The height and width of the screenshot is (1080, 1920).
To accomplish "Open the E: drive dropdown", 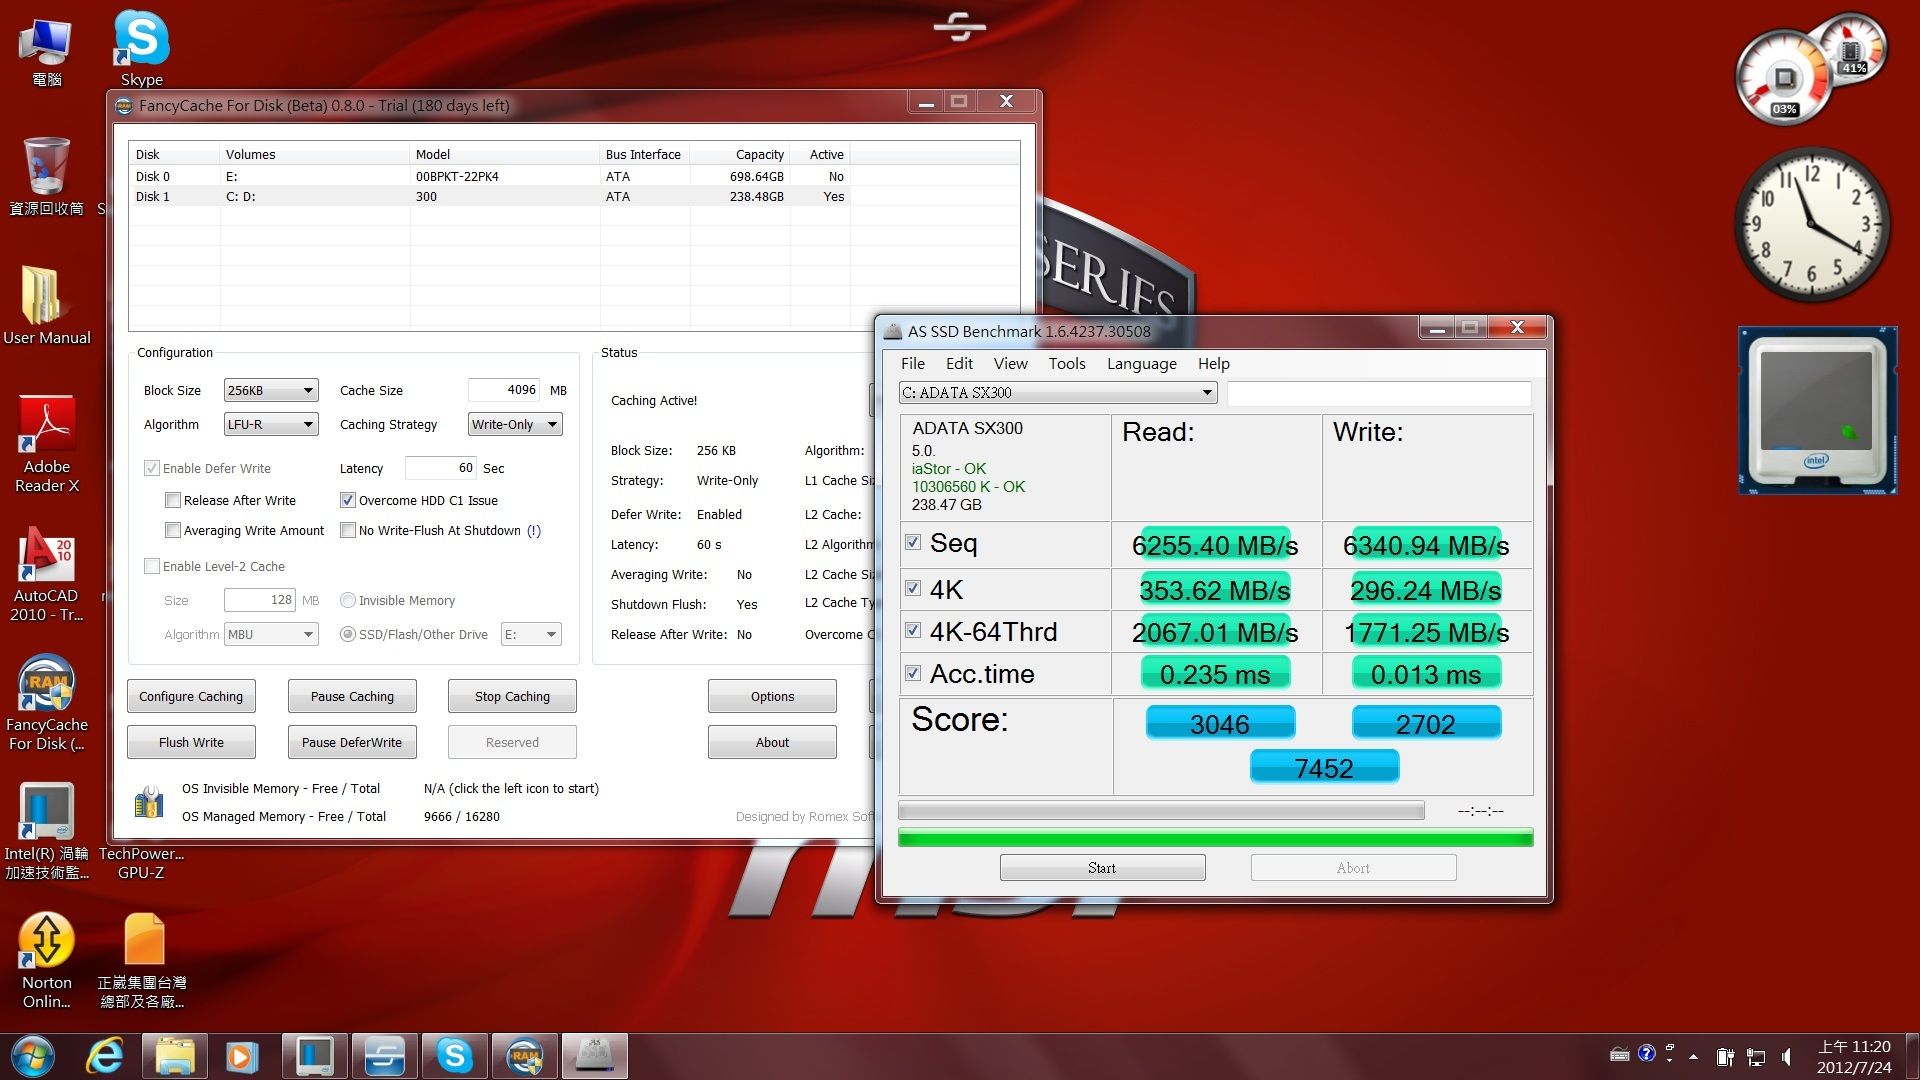I will [x=531, y=634].
